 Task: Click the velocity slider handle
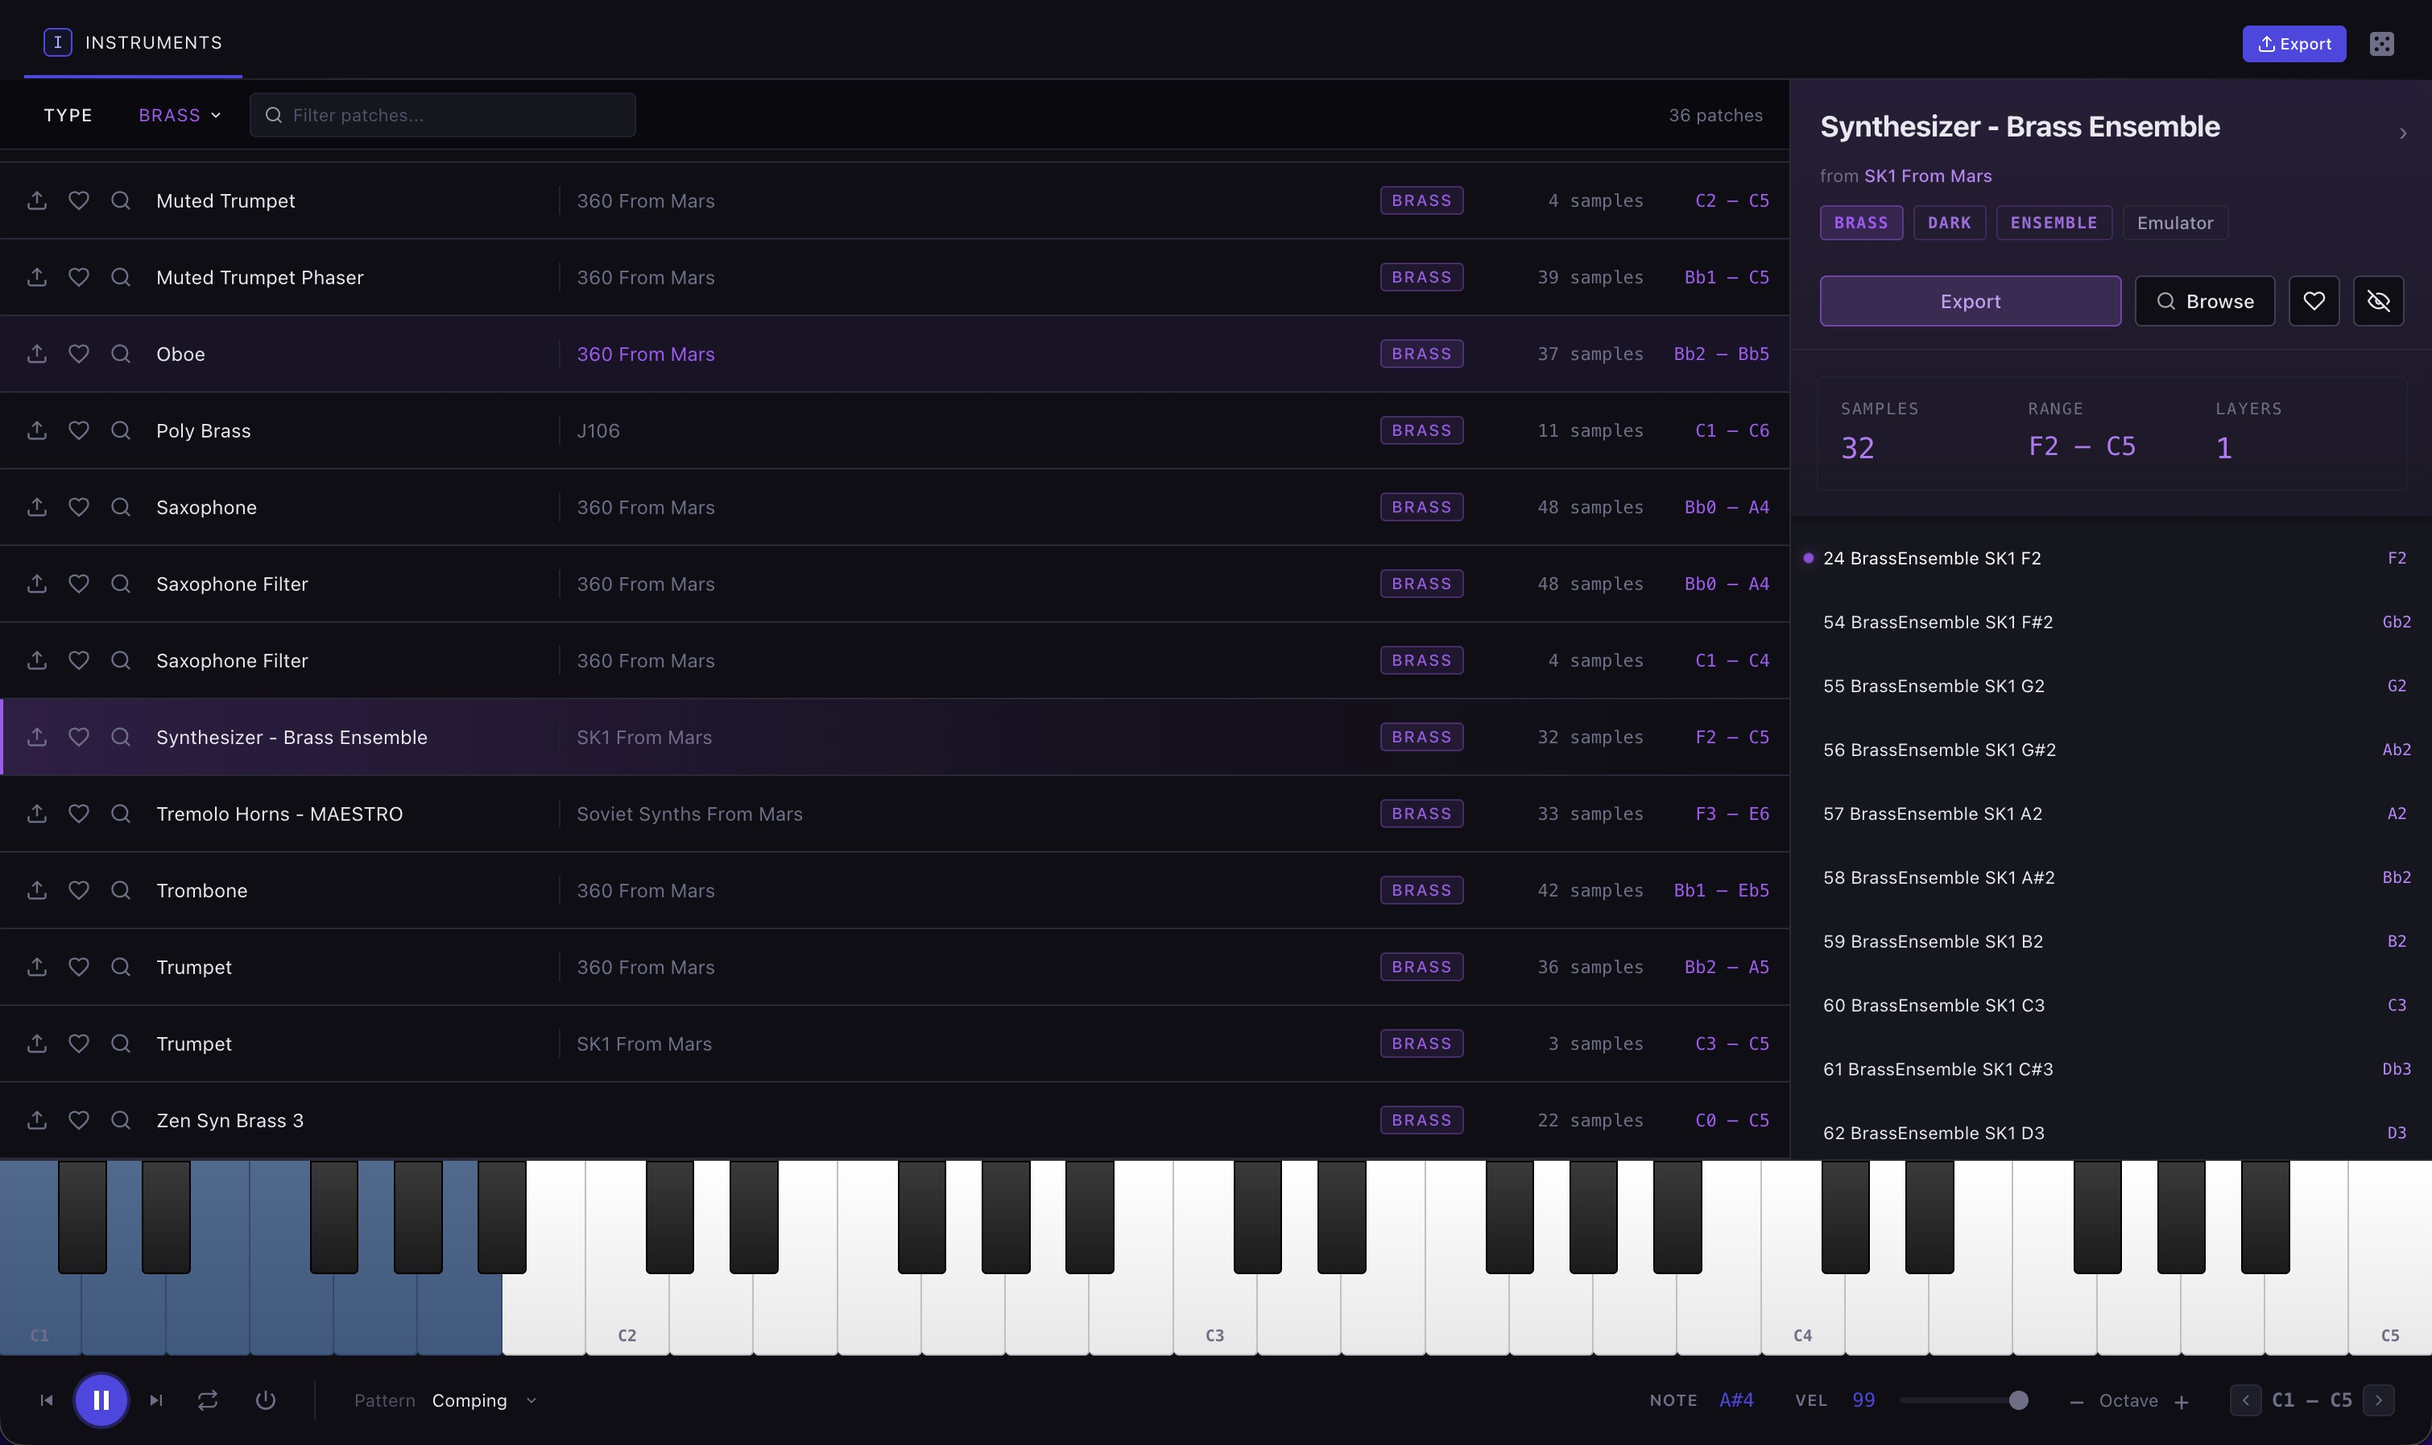(2019, 1400)
